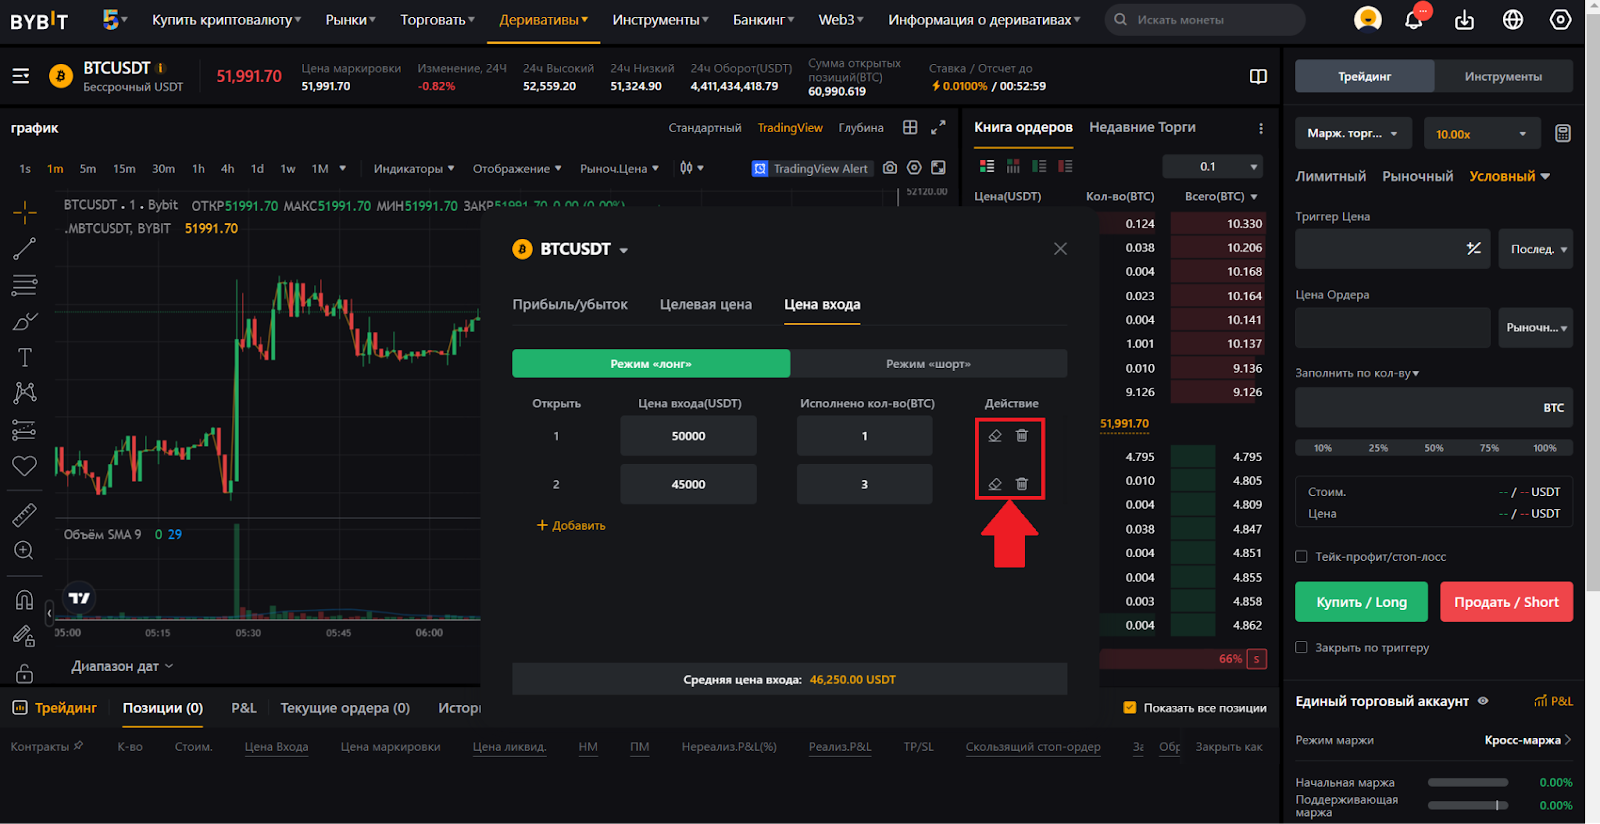Edit entry row 1 with eraser icon
Image resolution: width=1600 pixels, height=824 pixels.
pyautogui.click(x=995, y=436)
